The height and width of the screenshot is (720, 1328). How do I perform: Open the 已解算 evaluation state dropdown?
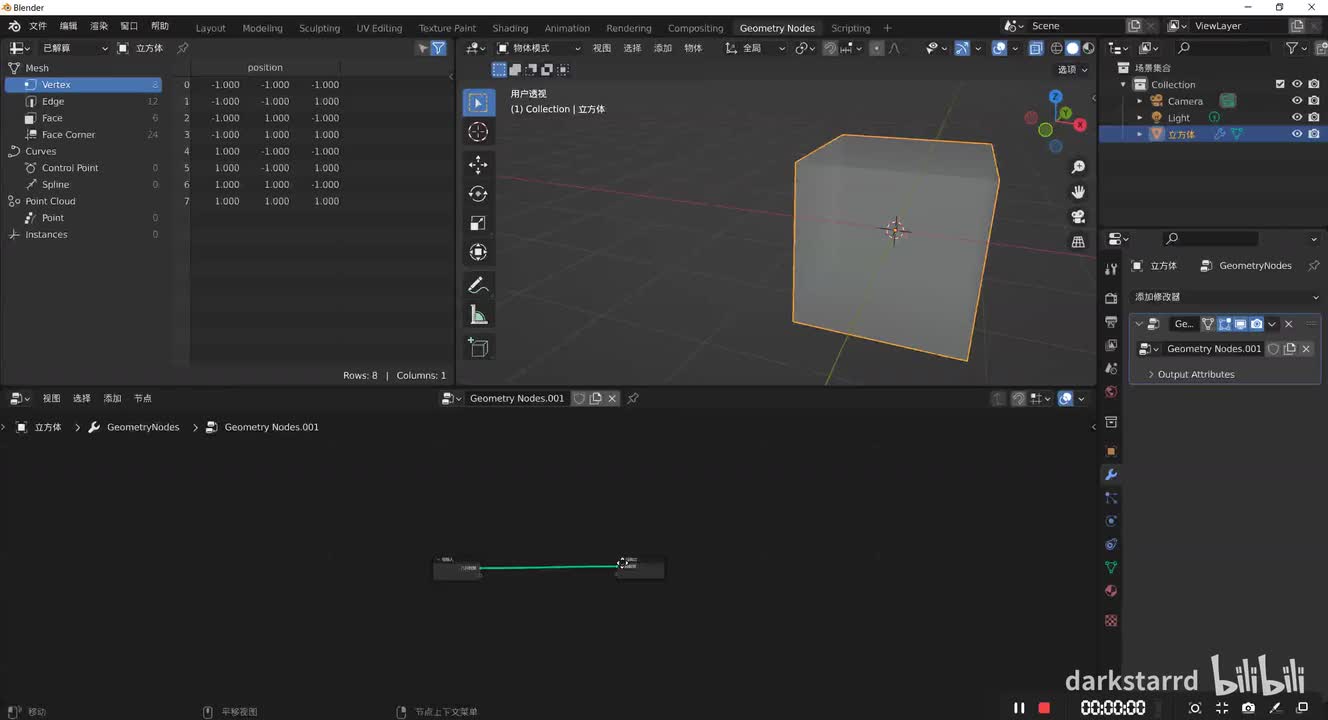coord(75,48)
